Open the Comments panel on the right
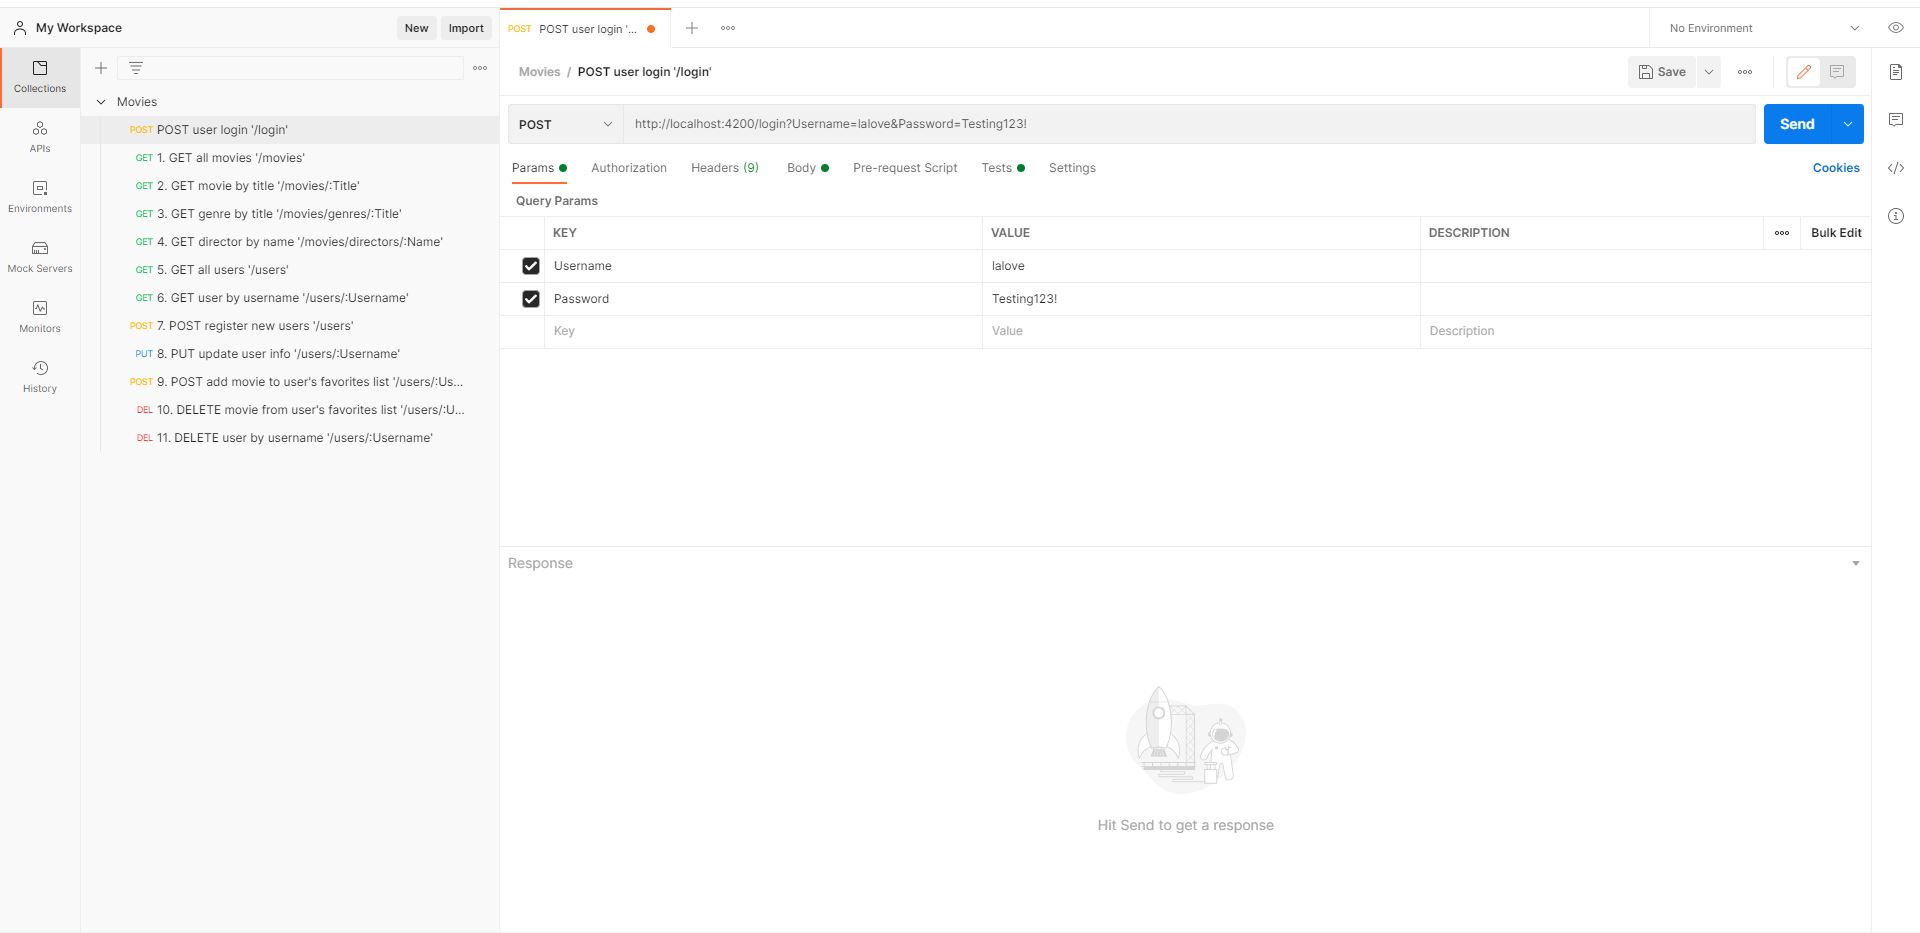This screenshot has width=1920, height=933. coord(1896,120)
